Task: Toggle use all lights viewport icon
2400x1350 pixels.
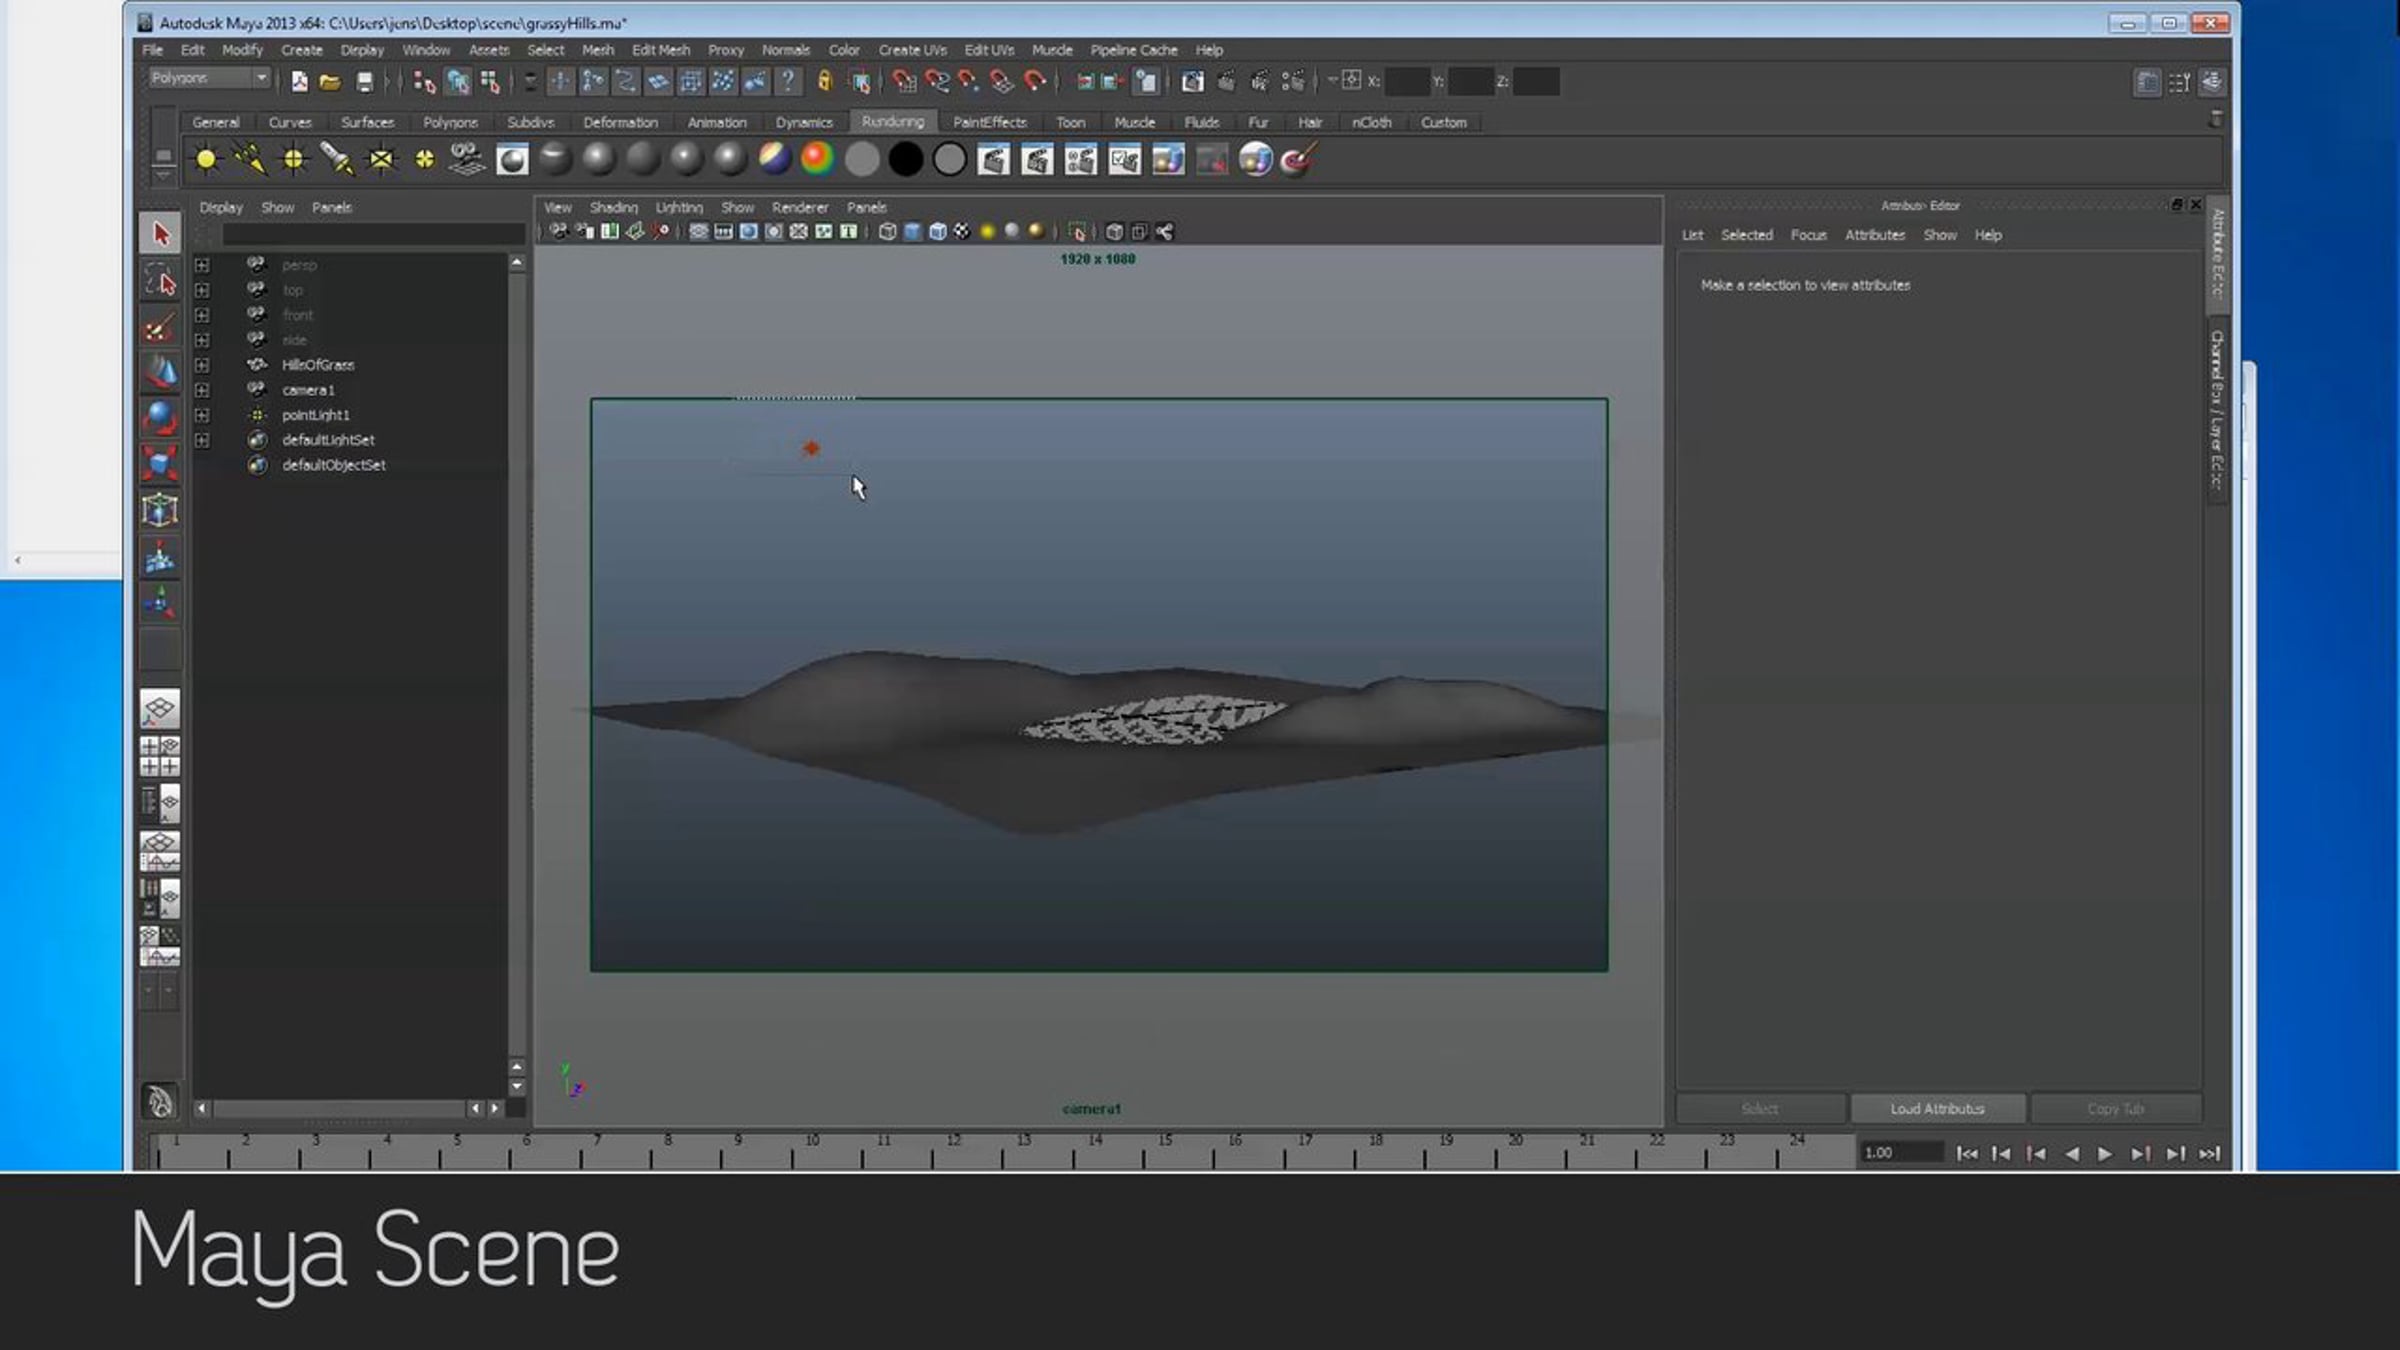Action: pos(987,232)
